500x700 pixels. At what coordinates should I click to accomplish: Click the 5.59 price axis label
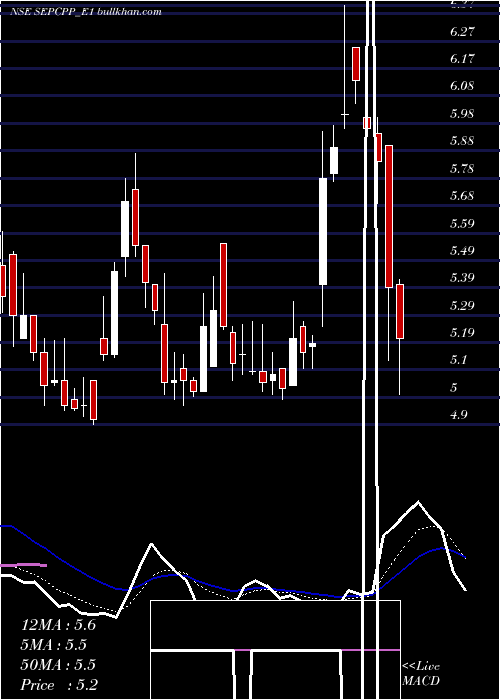pos(462,223)
